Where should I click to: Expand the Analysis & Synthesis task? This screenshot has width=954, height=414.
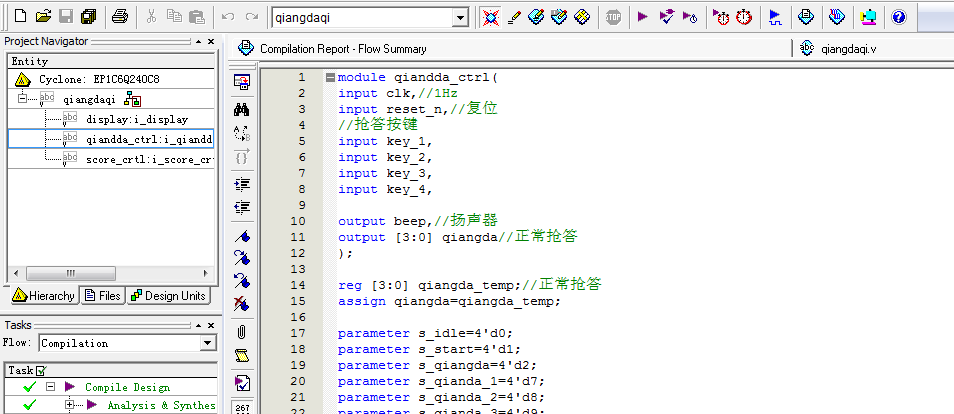coord(70,405)
